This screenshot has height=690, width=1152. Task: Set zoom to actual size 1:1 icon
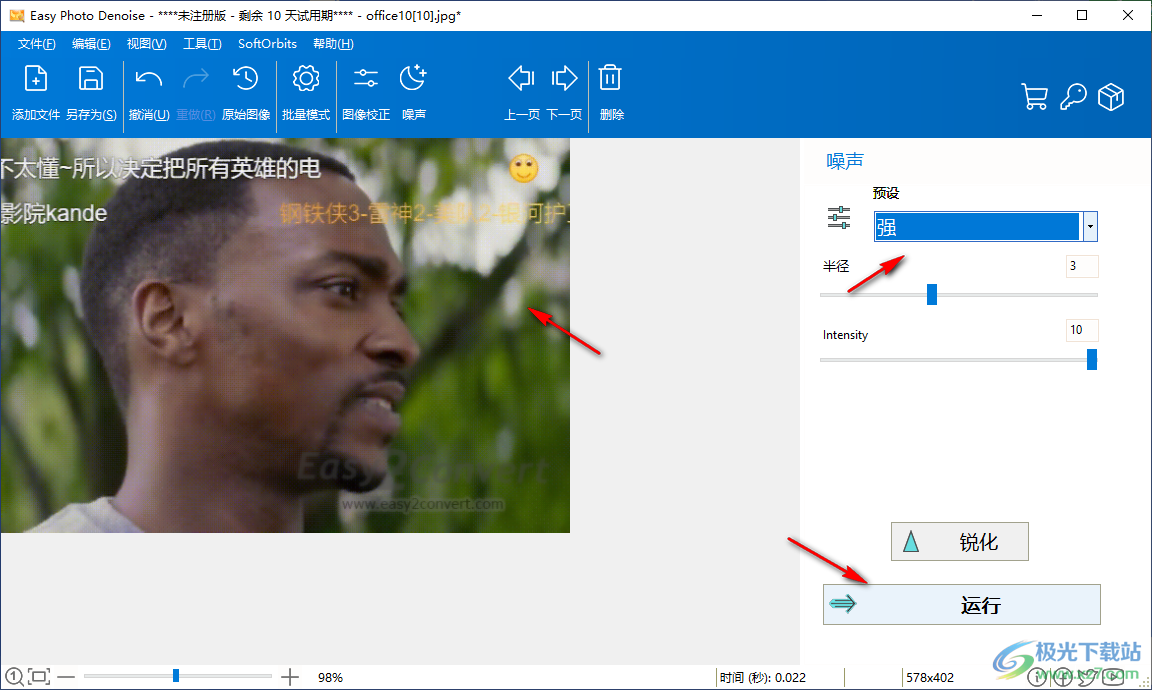click(13, 677)
